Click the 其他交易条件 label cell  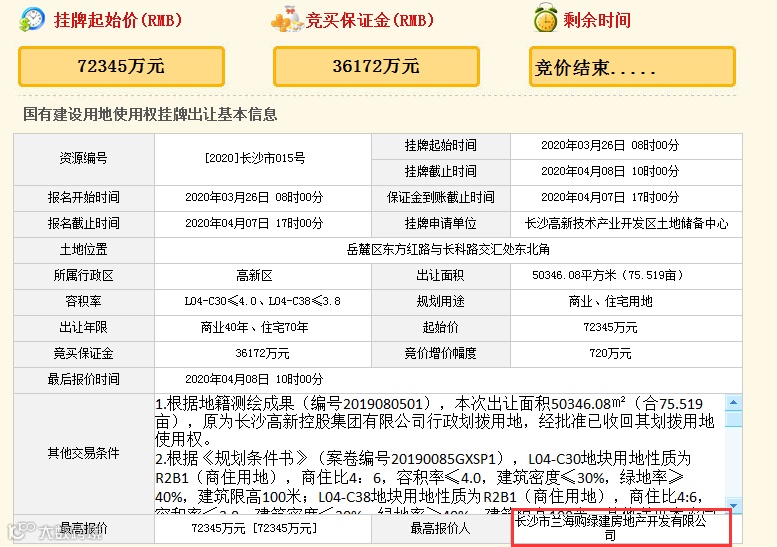pyautogui.click(x=84, y=453)
